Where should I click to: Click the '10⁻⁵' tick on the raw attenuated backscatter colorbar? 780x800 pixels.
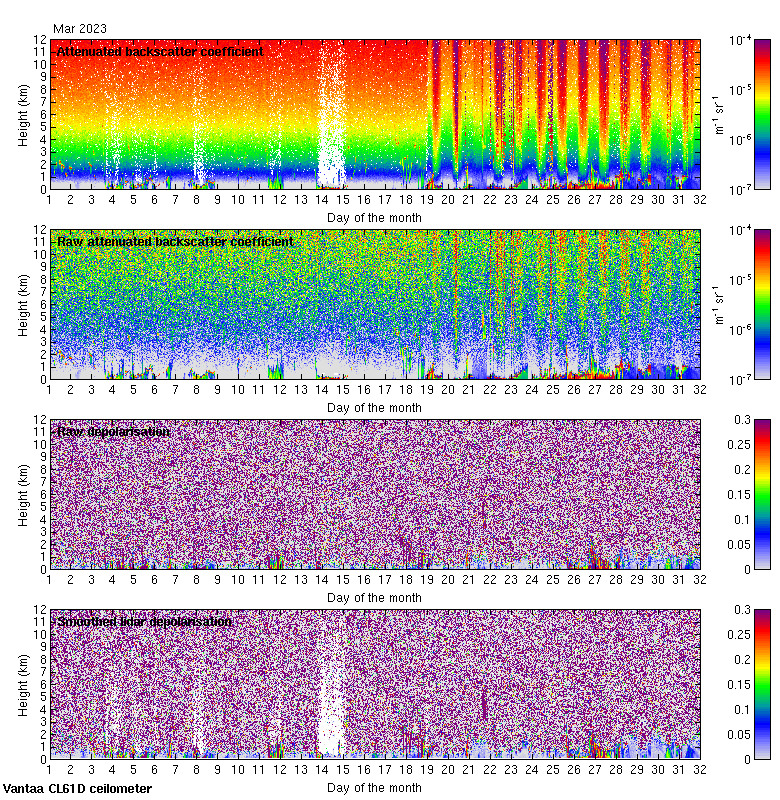pos(740,279)
